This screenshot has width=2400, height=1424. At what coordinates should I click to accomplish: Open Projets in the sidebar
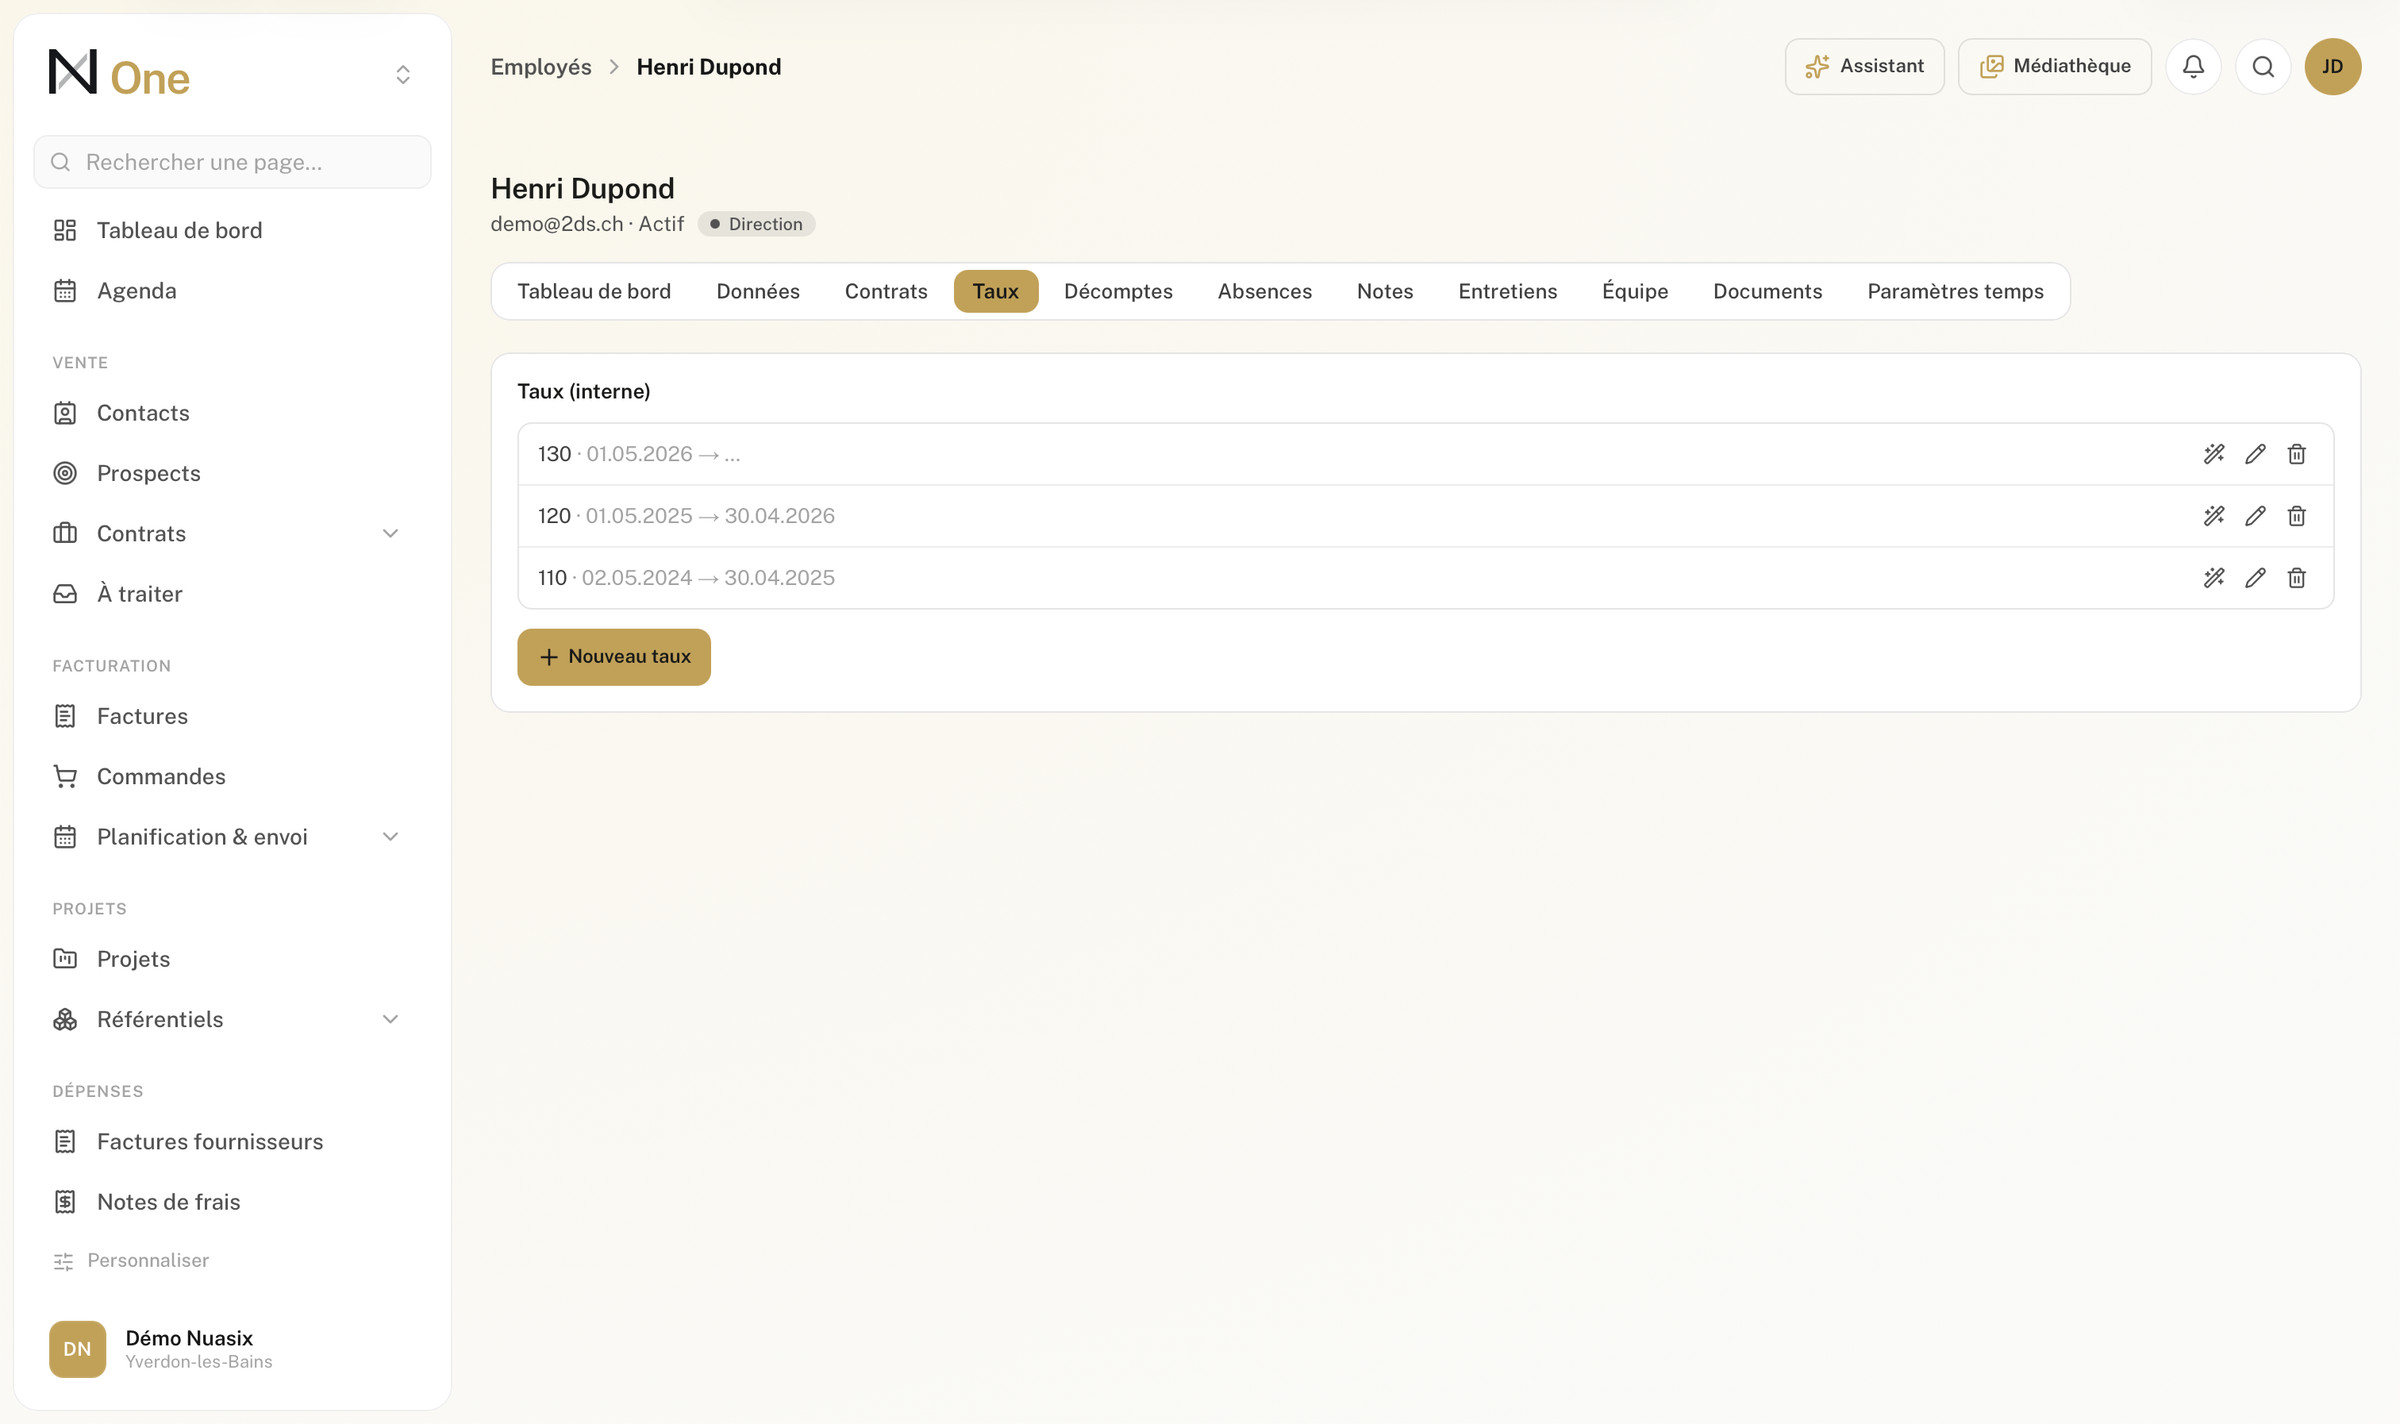click(232, 959)
